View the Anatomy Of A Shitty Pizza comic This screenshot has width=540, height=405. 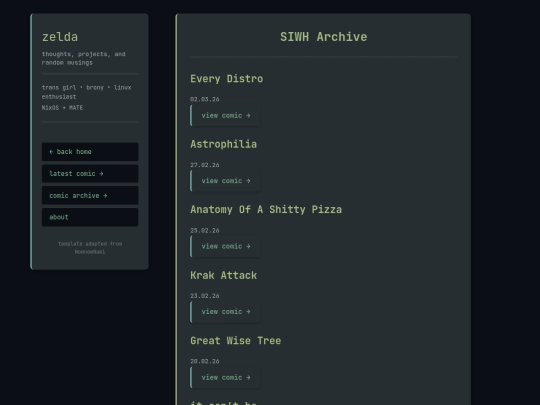pos(225,246)
